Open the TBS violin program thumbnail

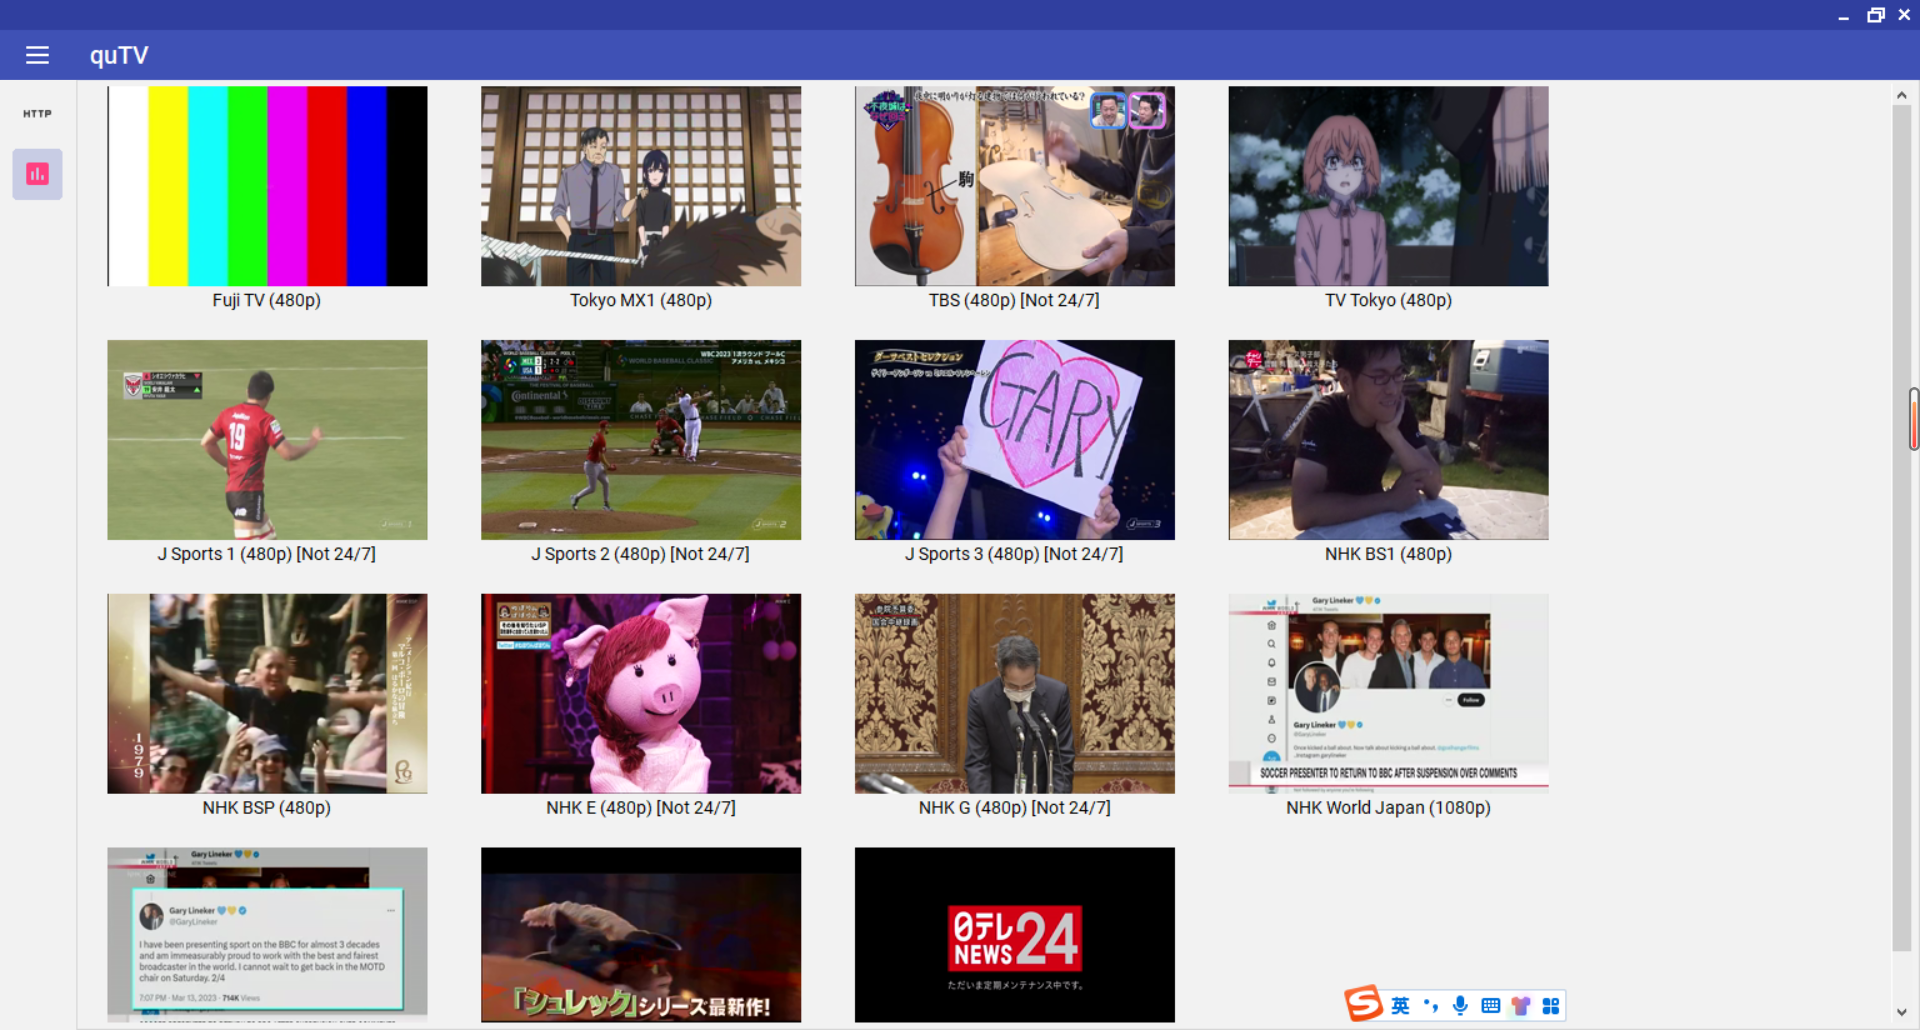click(1015, 186)
